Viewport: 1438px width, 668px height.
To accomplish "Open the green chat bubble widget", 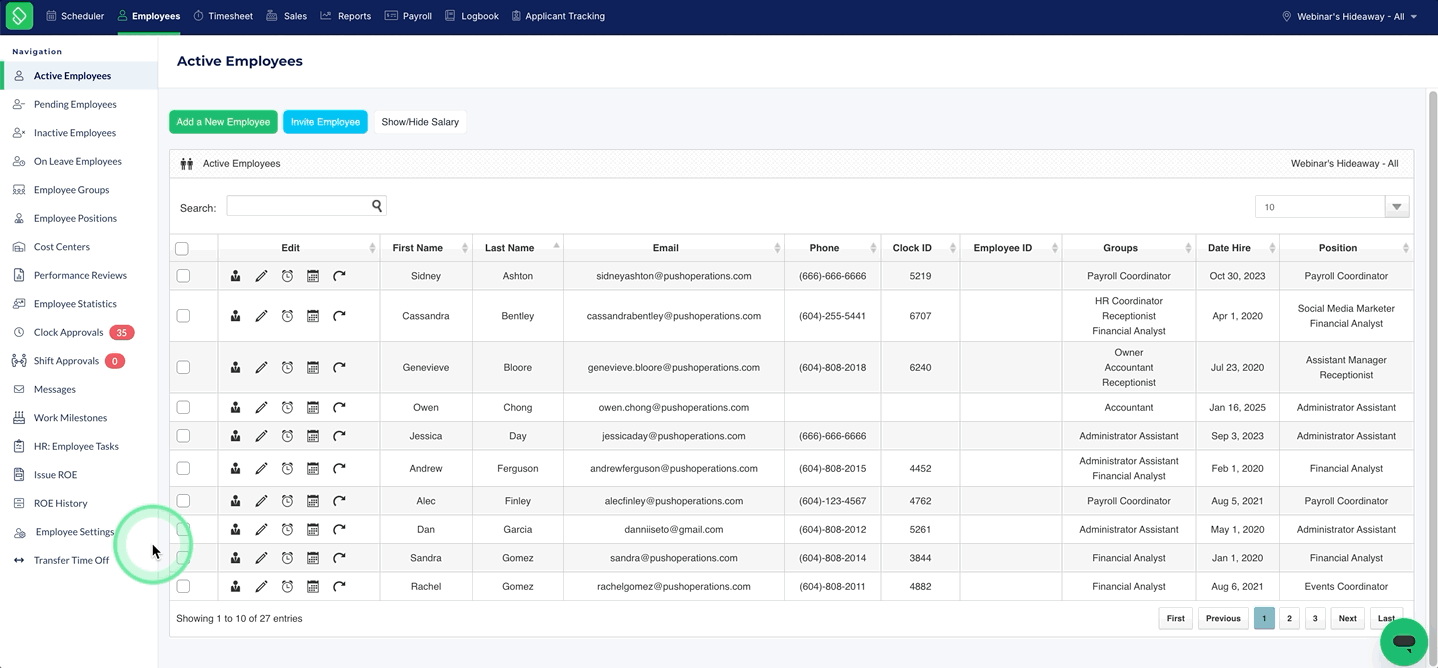I will 1404,642.
